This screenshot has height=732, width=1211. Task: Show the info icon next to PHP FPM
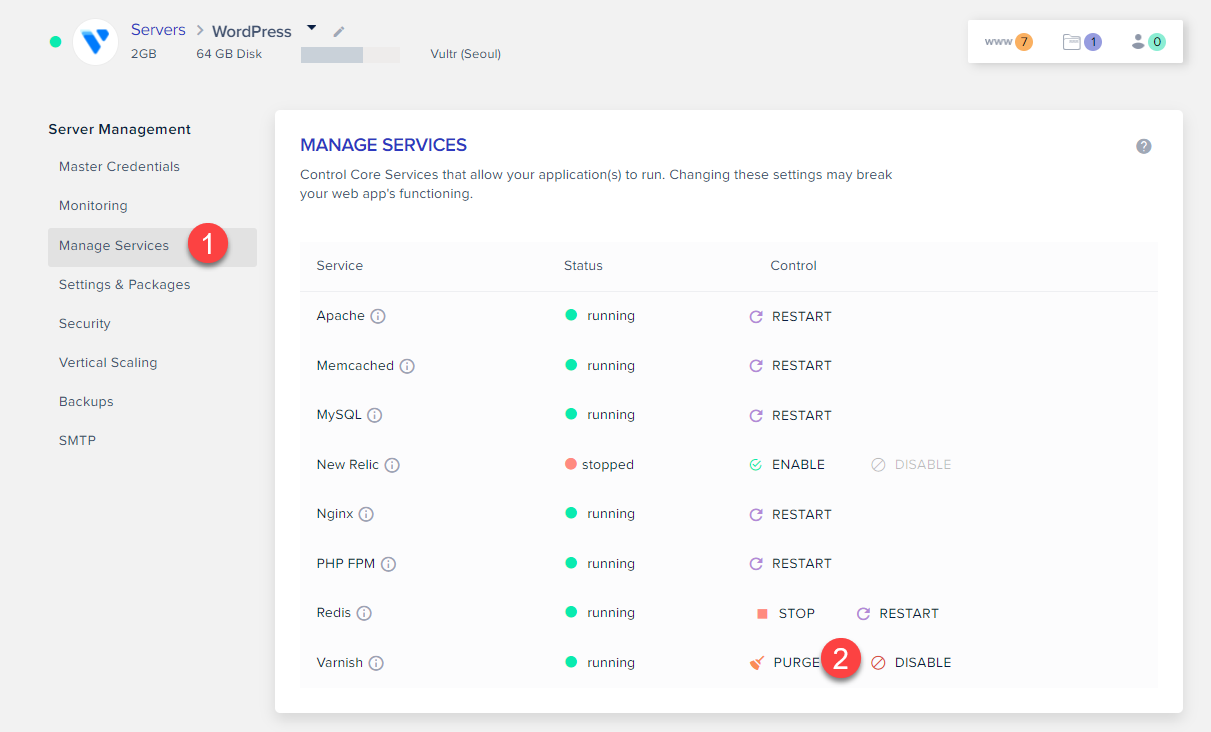(x=388, y=564)
